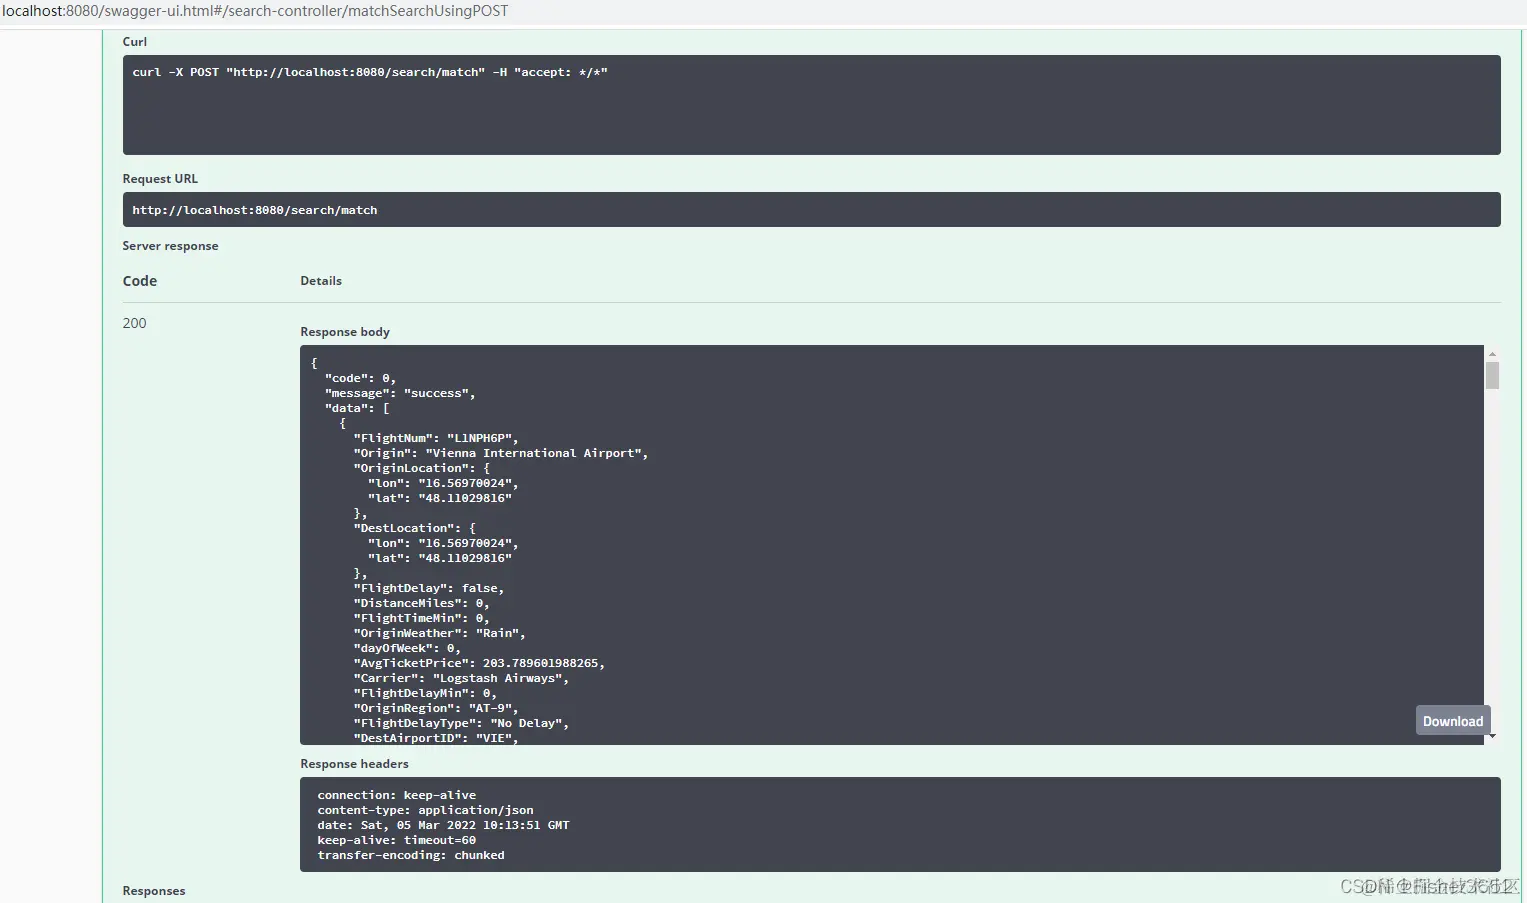Click the 200 response code

pos(134,323)
